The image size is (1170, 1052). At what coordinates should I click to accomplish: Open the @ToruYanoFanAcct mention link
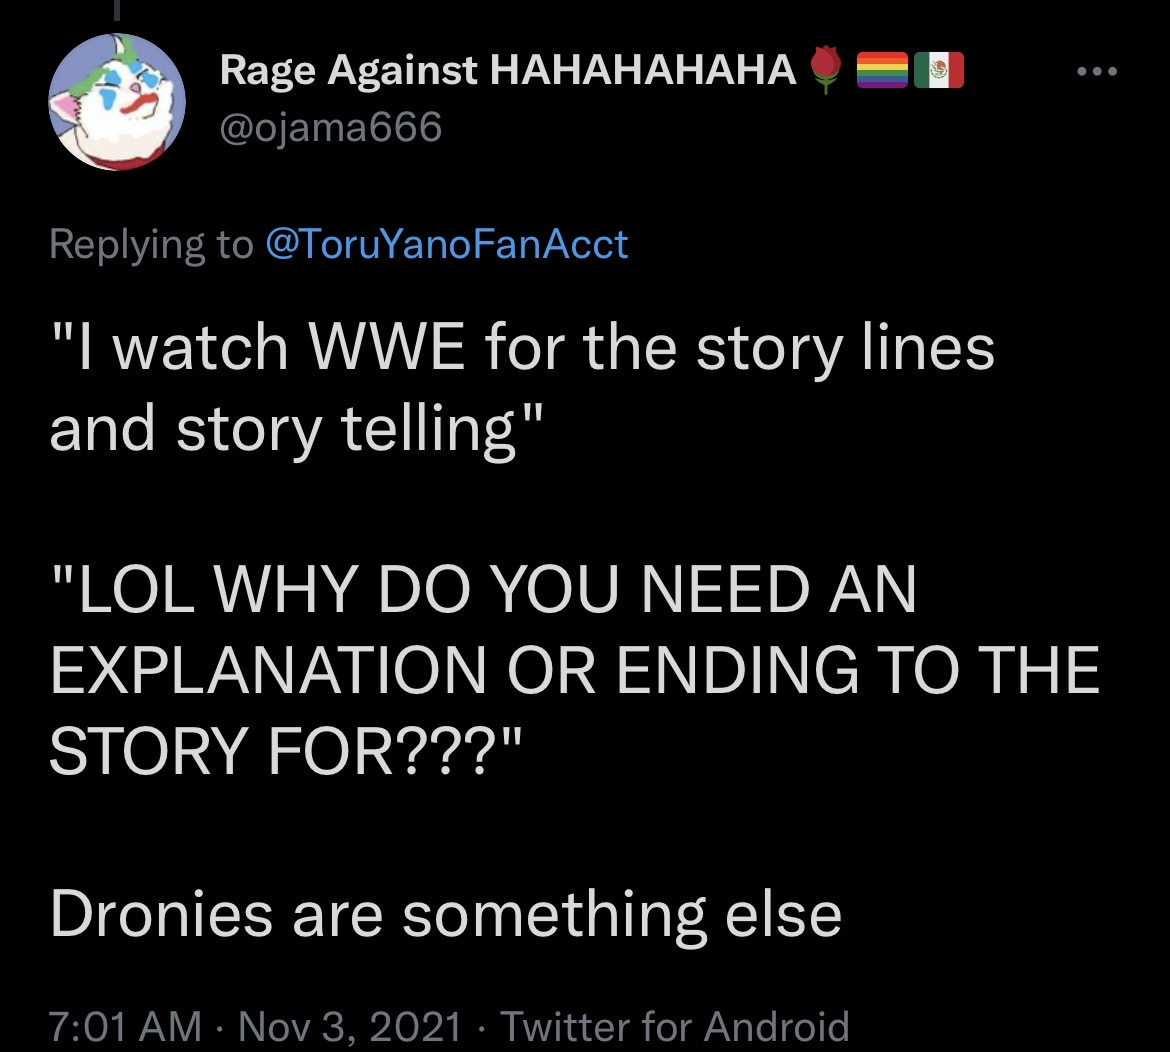446,244
